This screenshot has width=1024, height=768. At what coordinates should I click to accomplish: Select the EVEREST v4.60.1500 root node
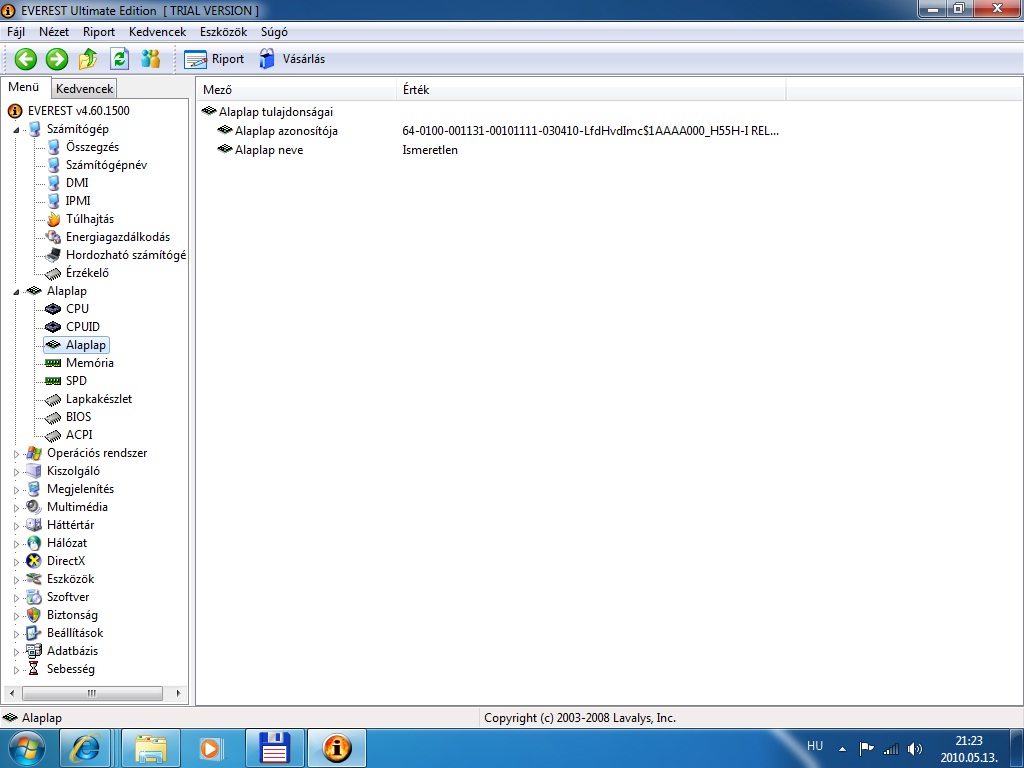pos(78,110)
